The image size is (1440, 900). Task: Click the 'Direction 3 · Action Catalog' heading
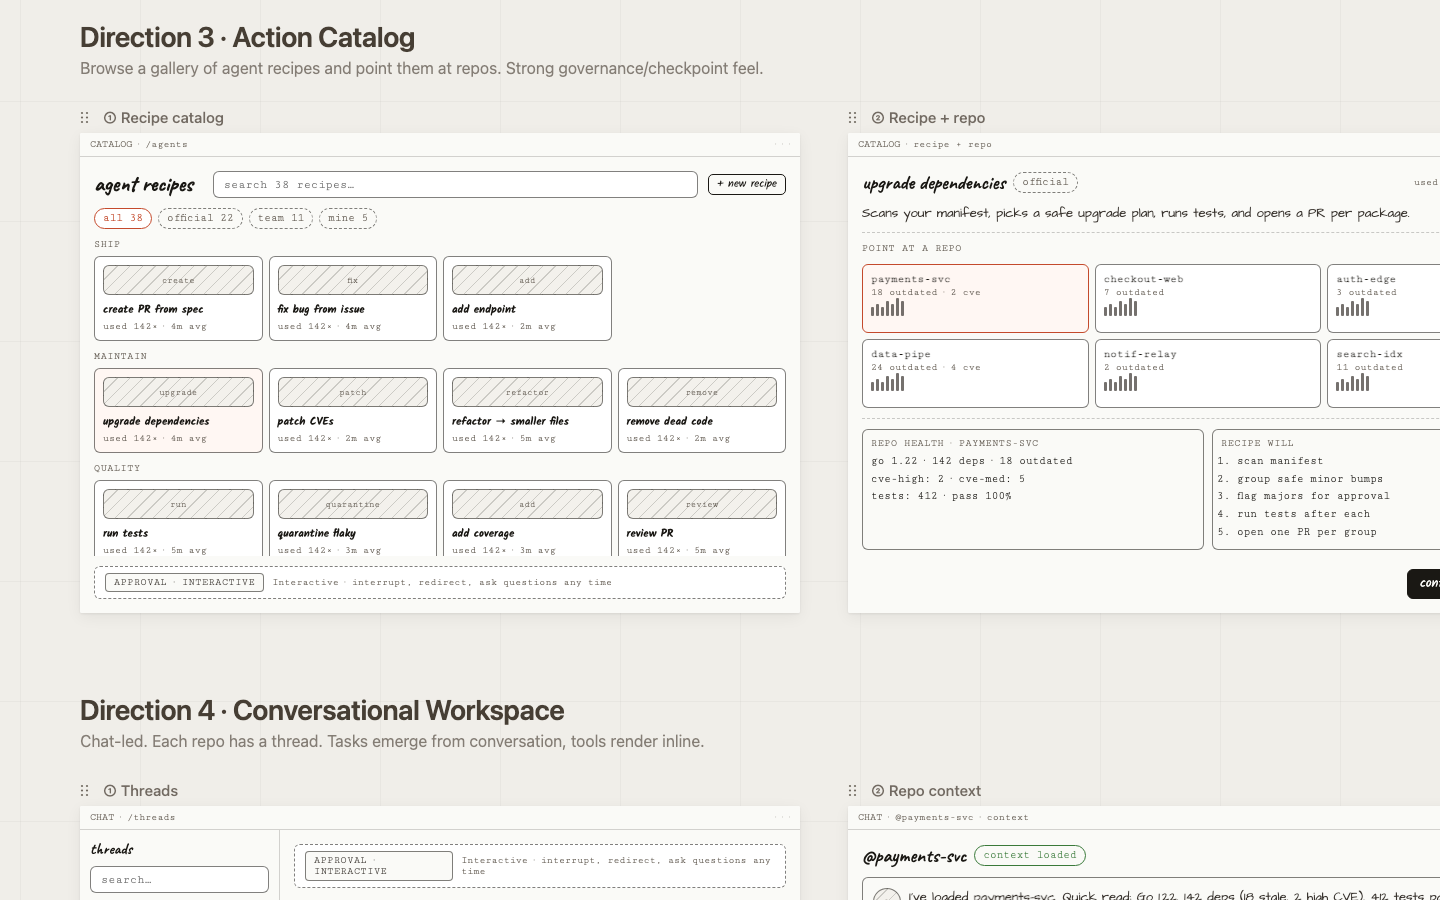tap(247, 38)
